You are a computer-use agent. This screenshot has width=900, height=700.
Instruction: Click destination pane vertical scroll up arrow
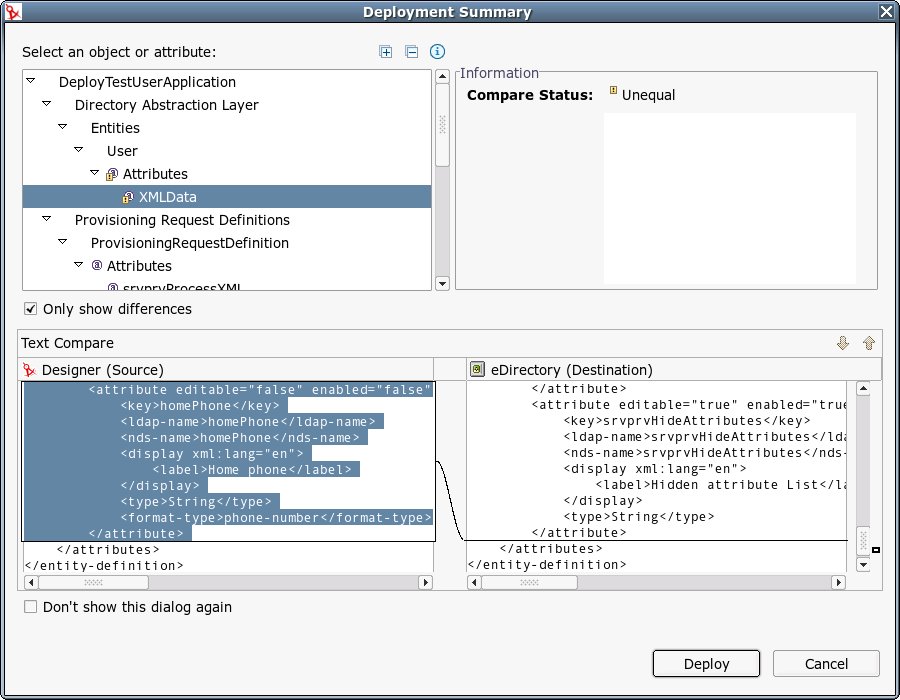pos(863,388)
